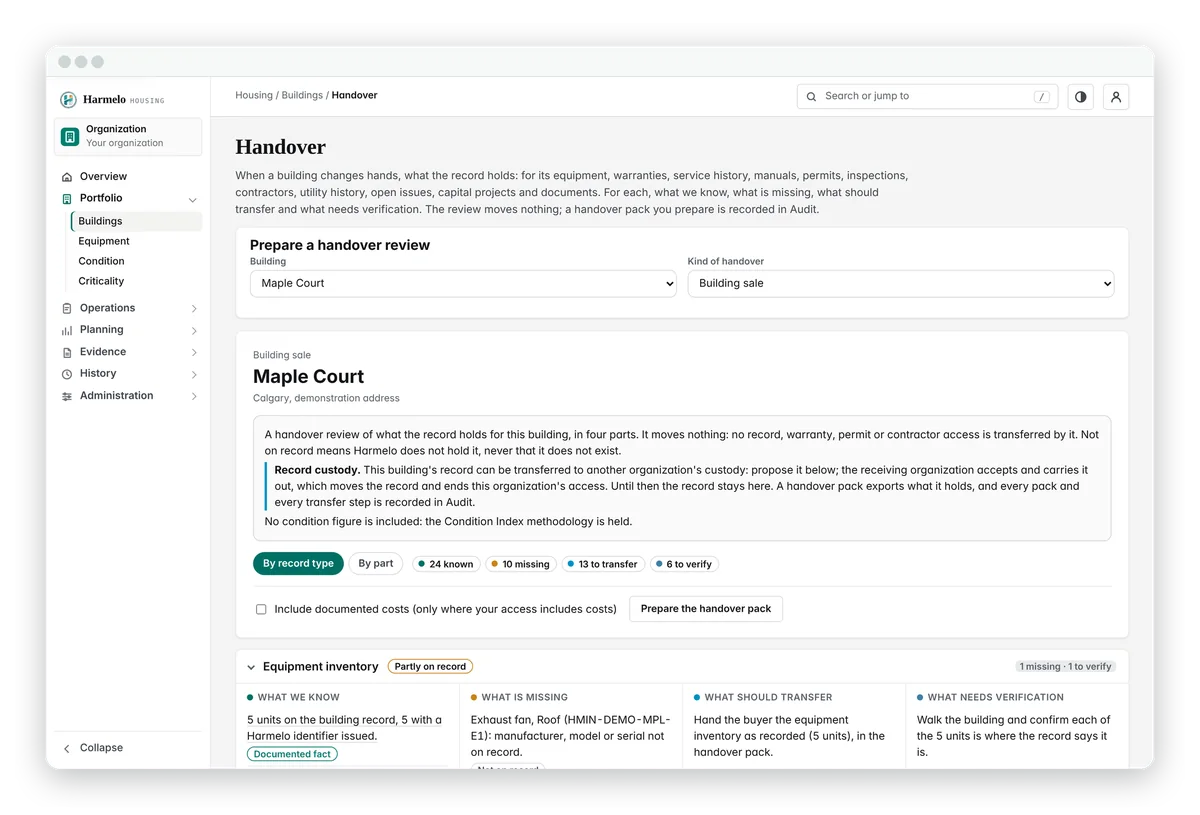
Task: Select the By record type view
Action: click(298, 564)
